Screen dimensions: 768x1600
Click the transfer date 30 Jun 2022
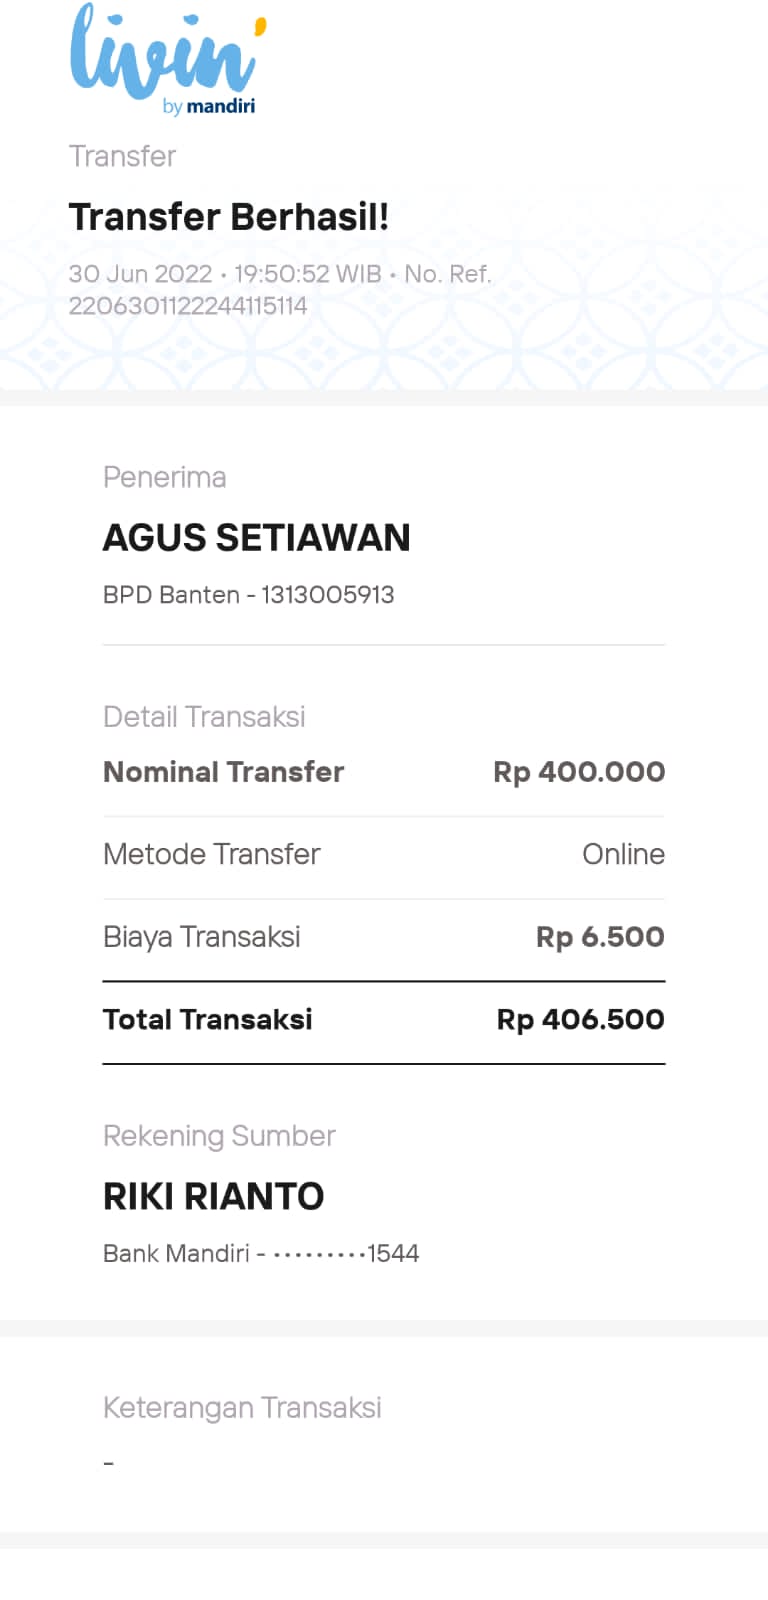(x=140, y=274)
